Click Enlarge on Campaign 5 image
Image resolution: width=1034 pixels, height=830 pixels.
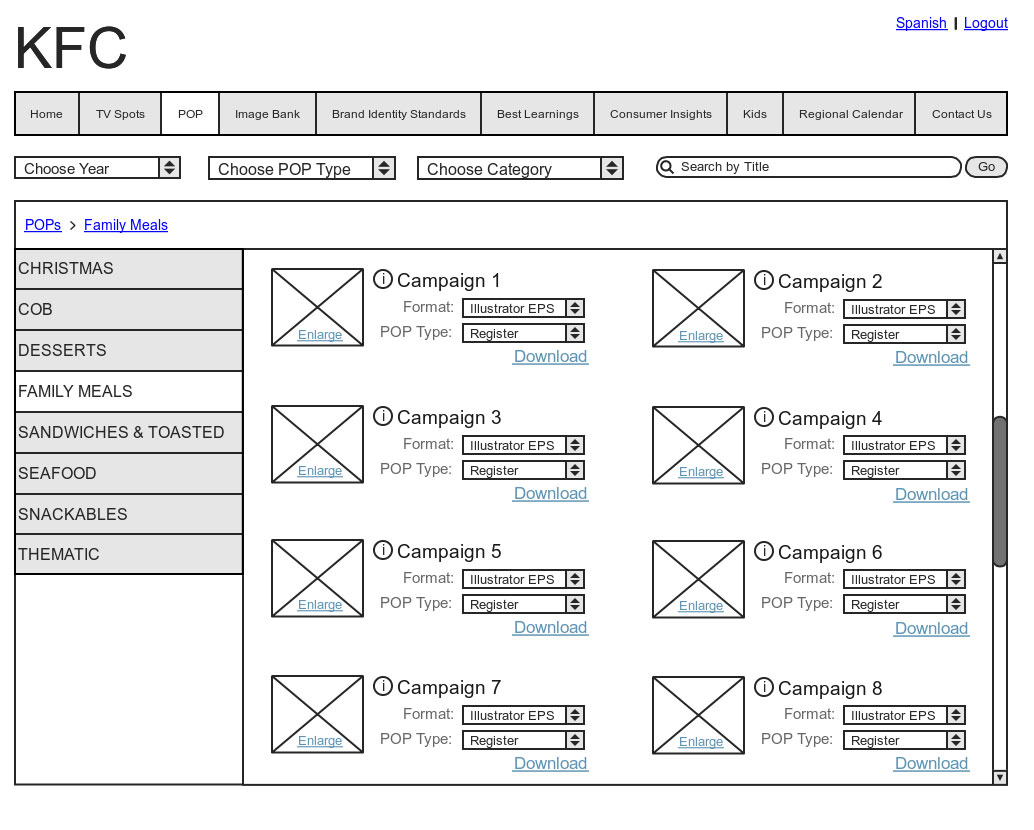pos(320,605)
